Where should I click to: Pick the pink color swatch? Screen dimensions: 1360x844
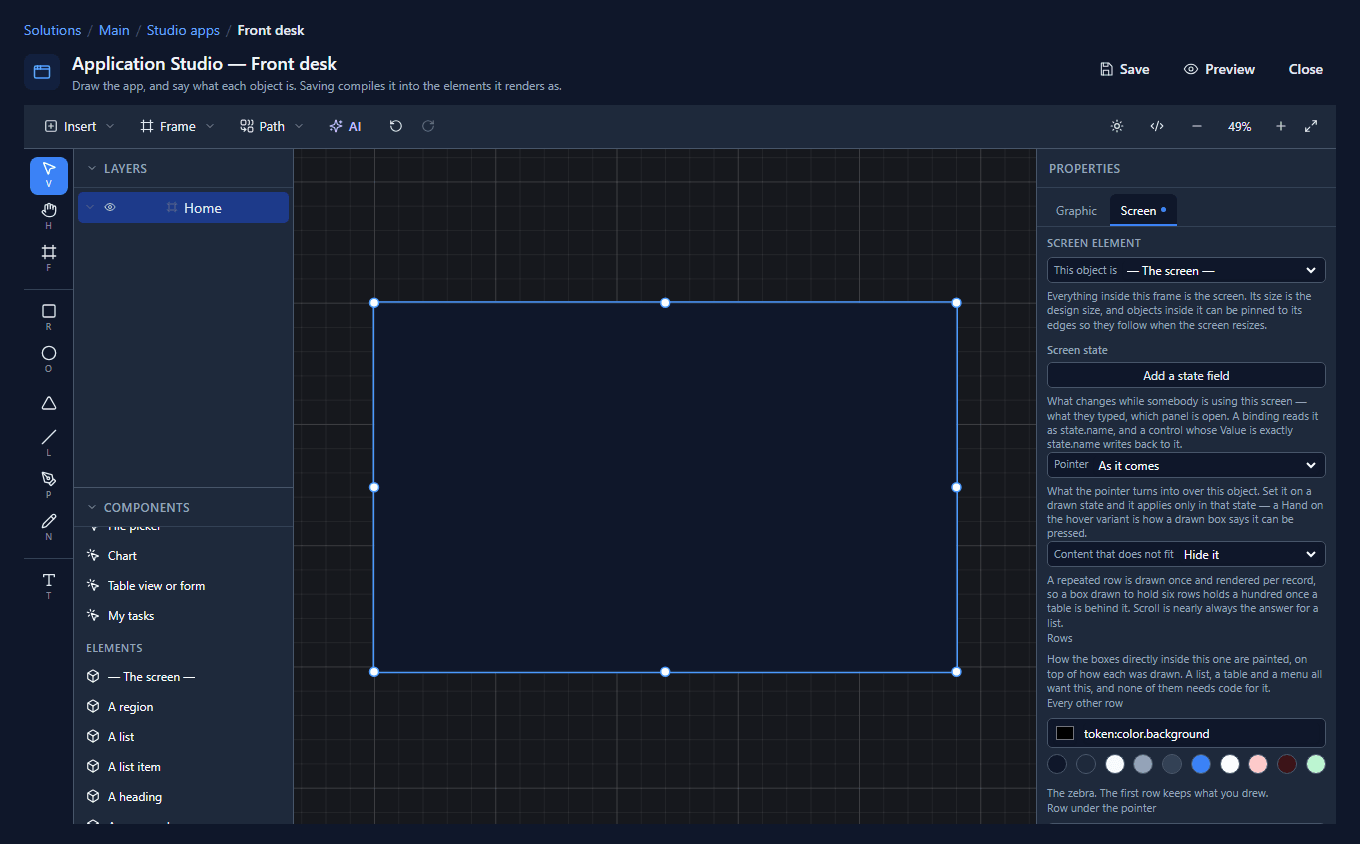coord(1258,764)
